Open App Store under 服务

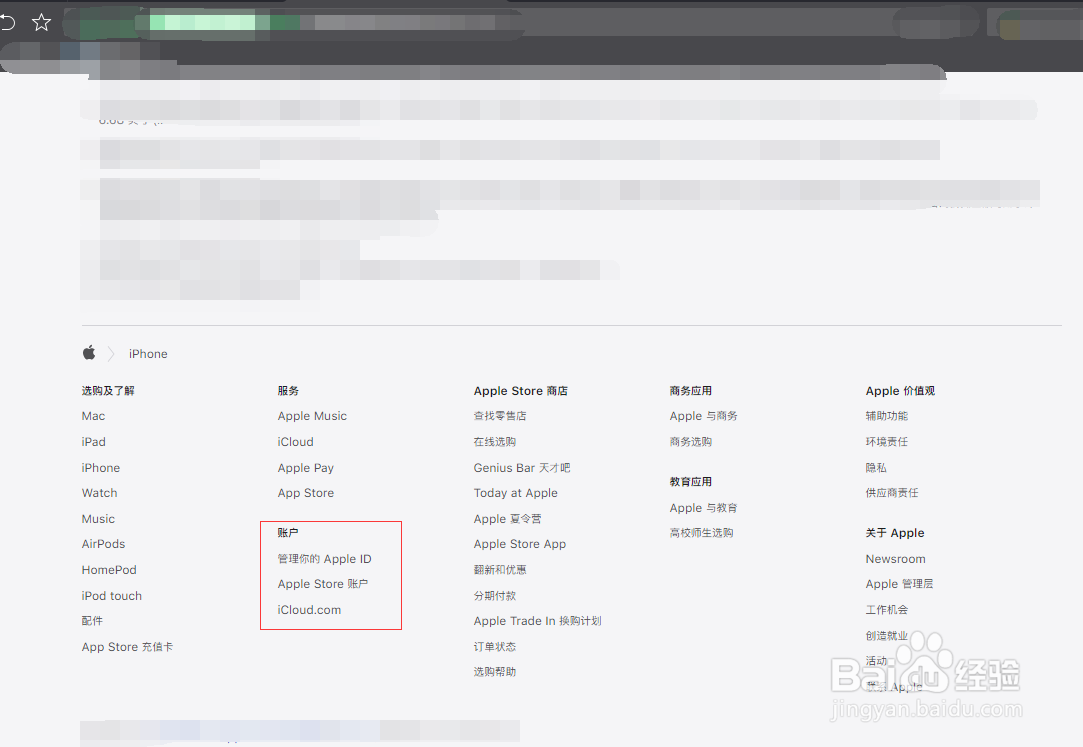306,493
